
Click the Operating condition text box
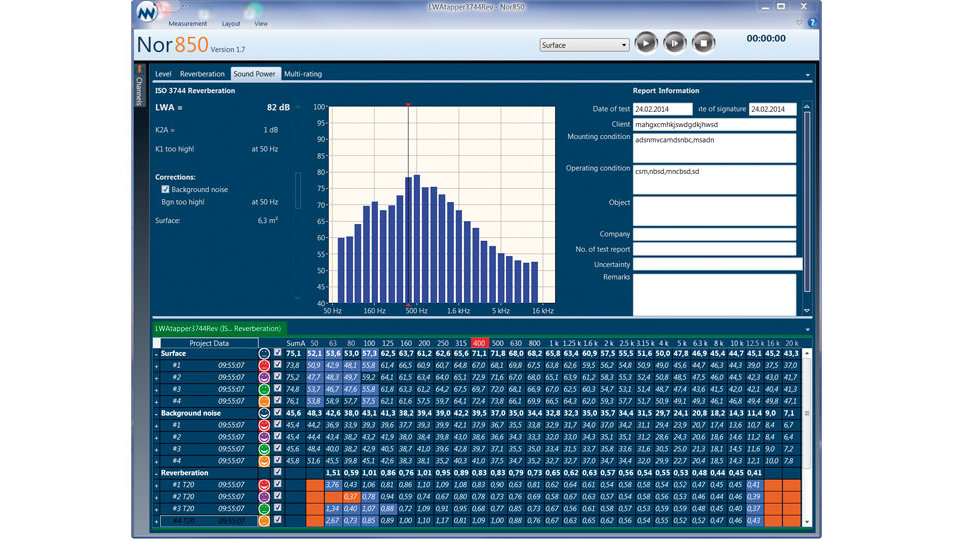pyautogui.click(x=714, y=179)
